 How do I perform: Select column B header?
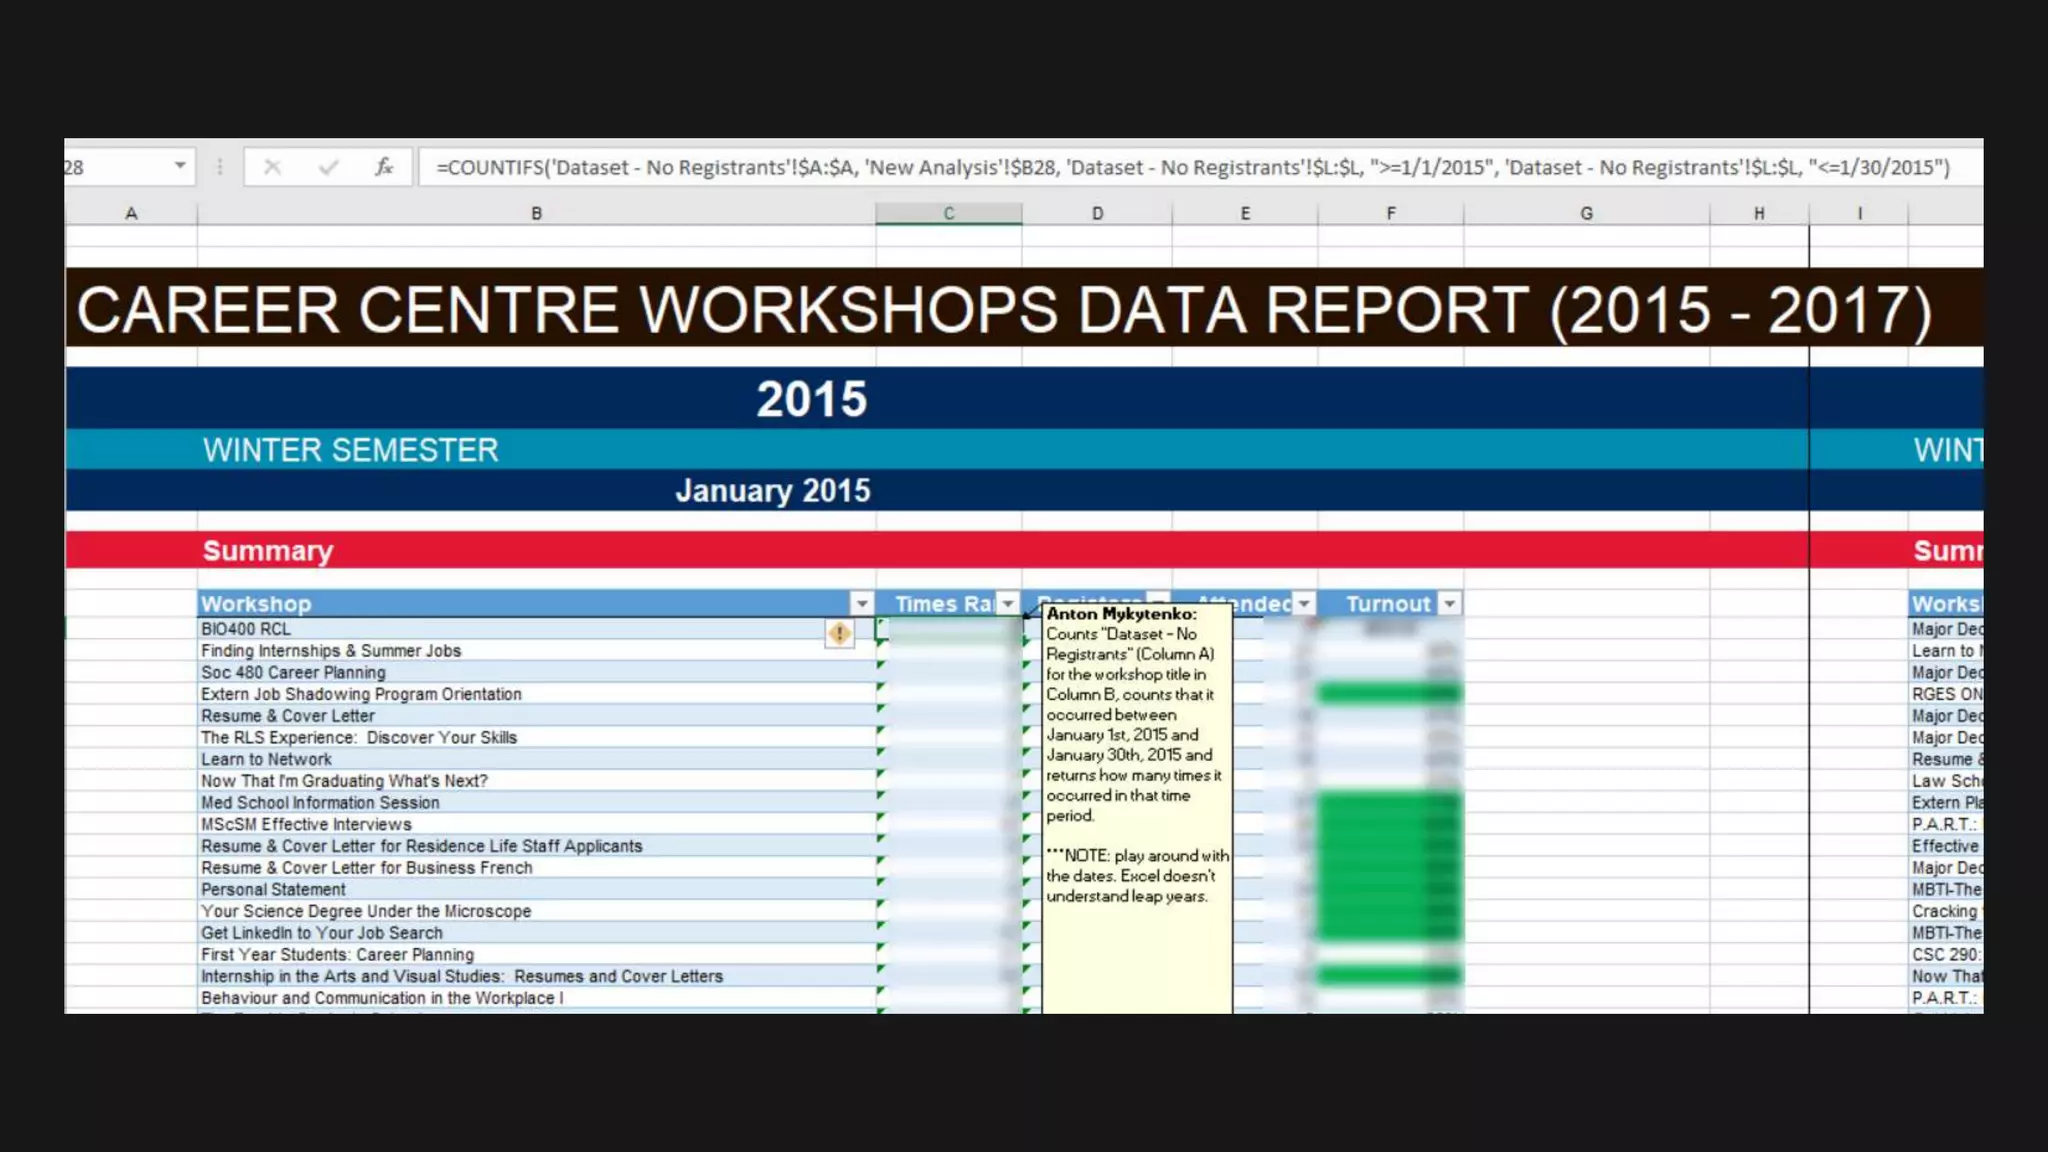(x=536, y=213)
